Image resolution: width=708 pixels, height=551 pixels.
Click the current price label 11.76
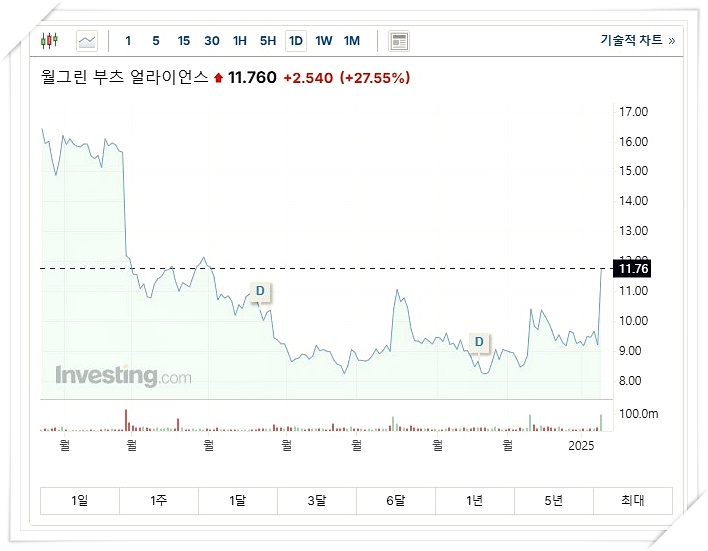[633, 269]
